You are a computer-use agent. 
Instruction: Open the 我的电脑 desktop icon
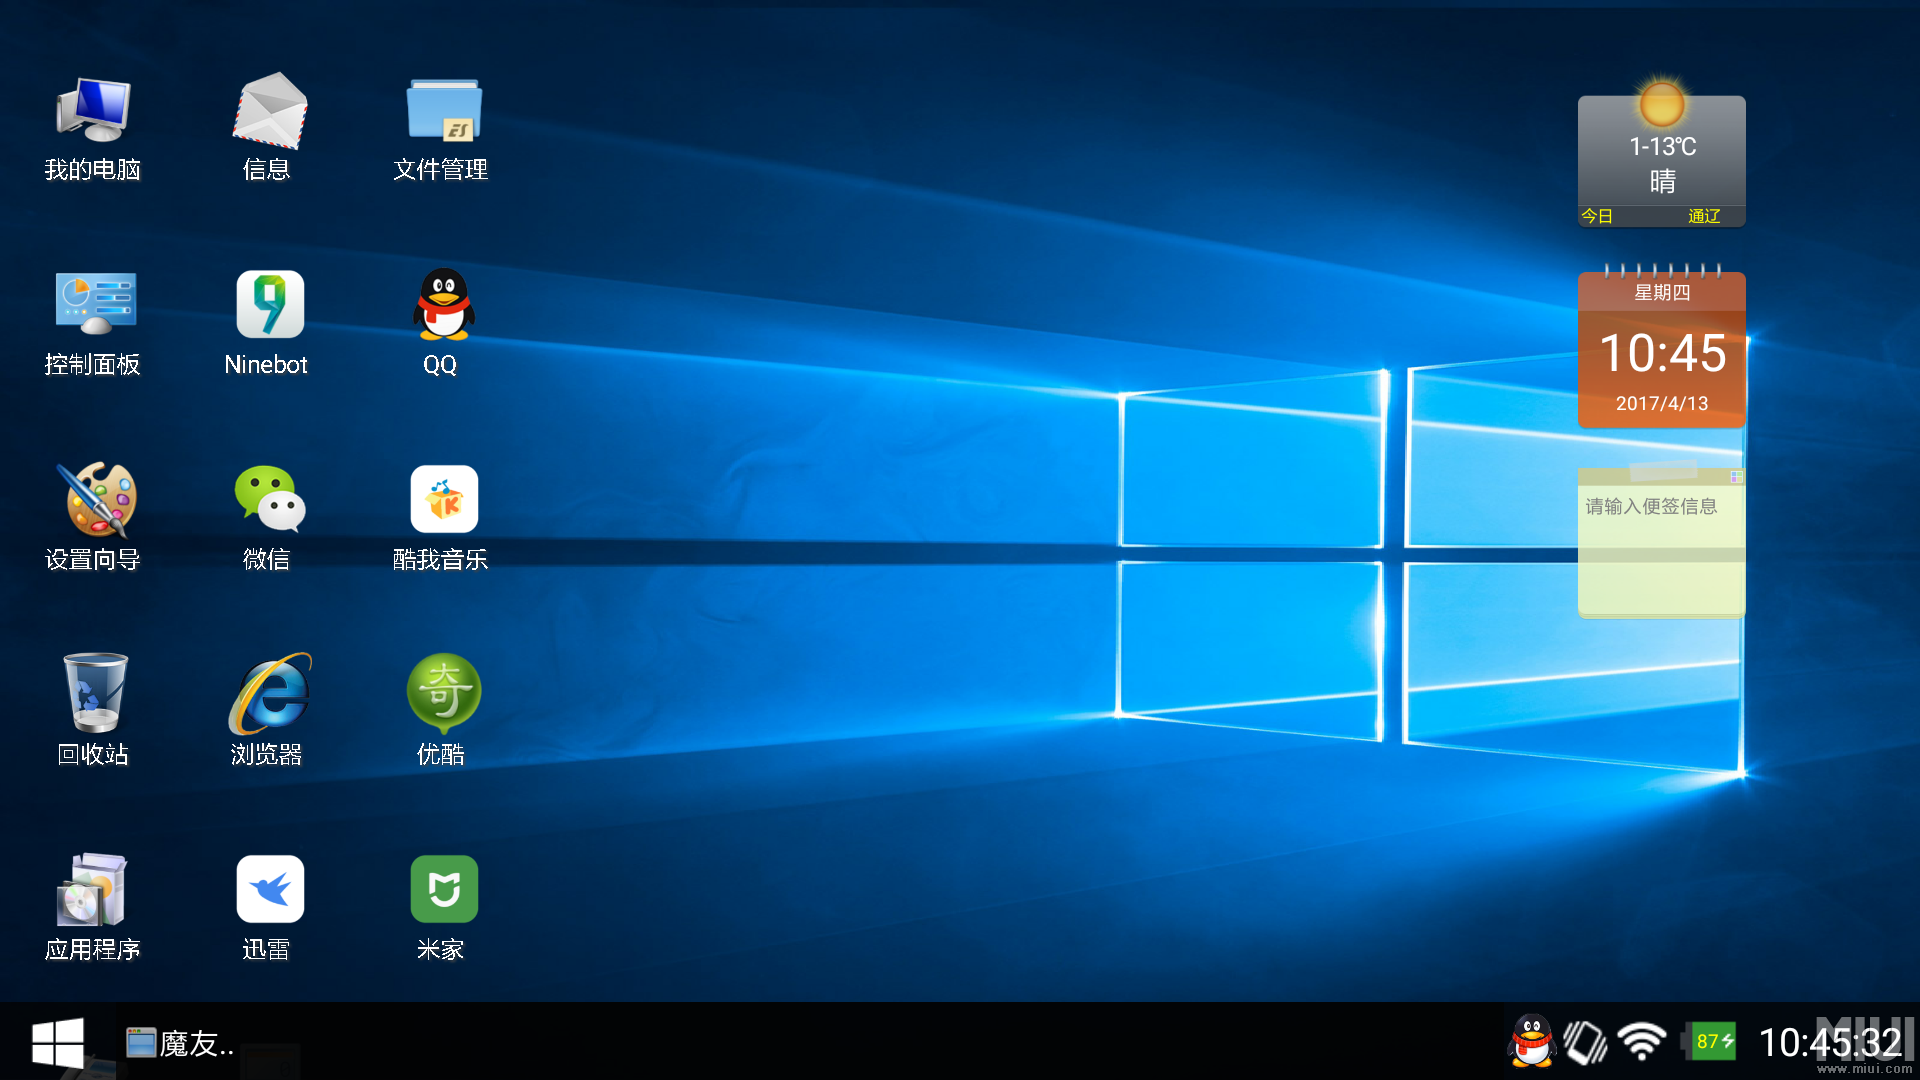[x=93, y=110]
